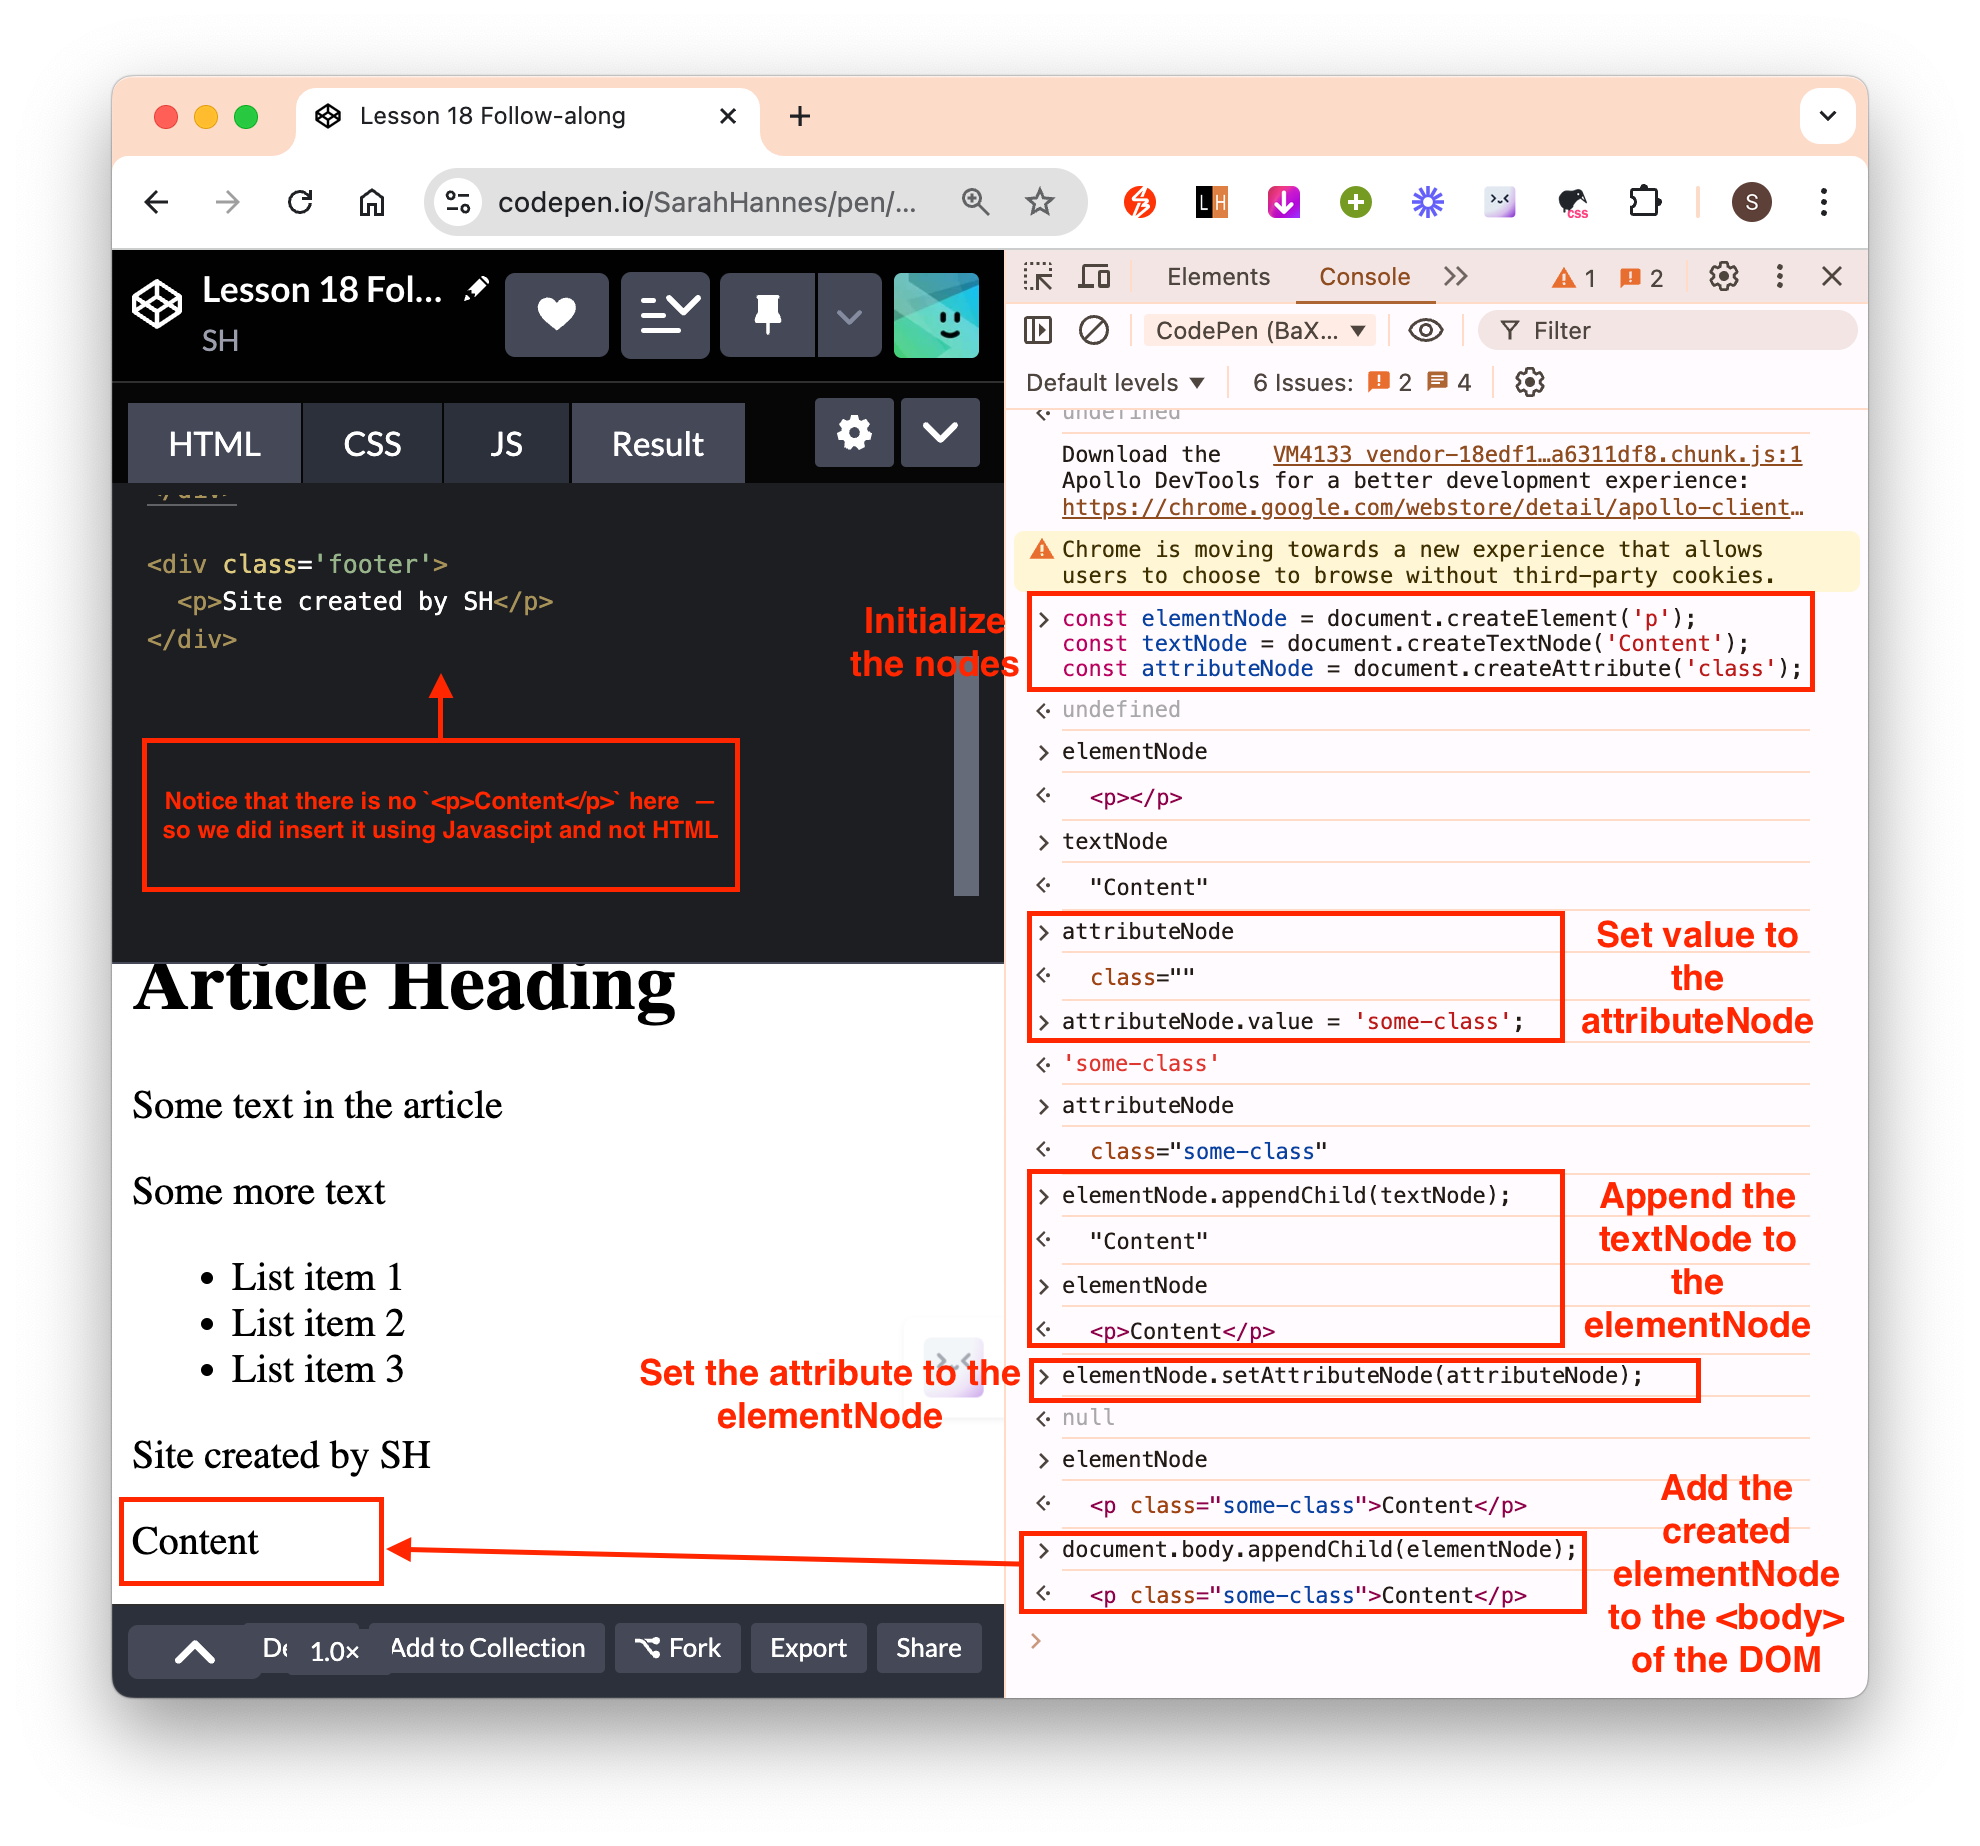
Task: Toggle DevTools device toolbar
Action: coord(1094,277)
